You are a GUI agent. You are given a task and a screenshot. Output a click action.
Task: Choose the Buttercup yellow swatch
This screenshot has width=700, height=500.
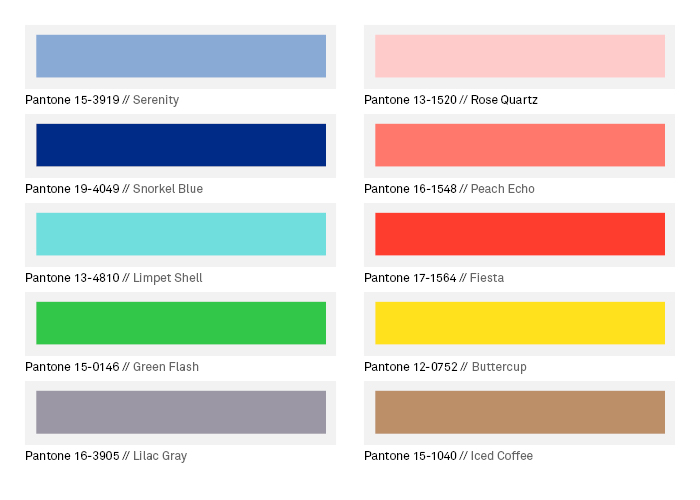pos(520,323)
